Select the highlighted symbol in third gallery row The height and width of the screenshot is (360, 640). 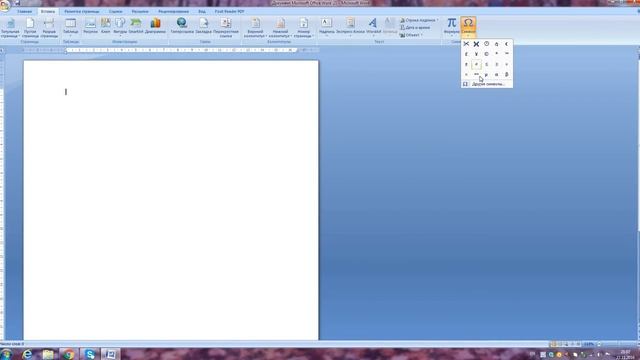pos(476,64)
